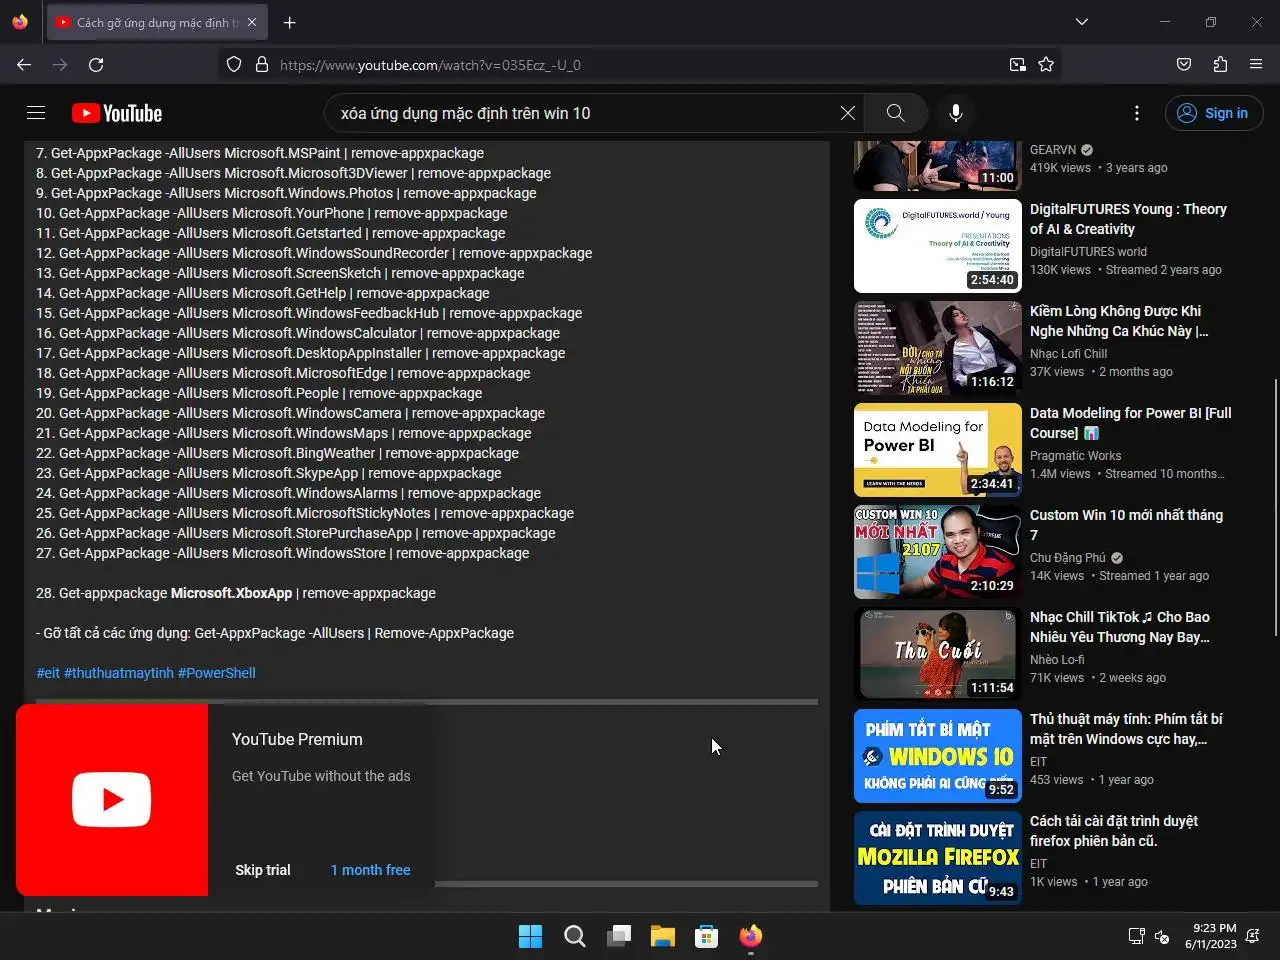Open DigitalFUTURES Young : Theory title link
This screenshot has width=1280, height=960.
click(x=1128, y=219)
